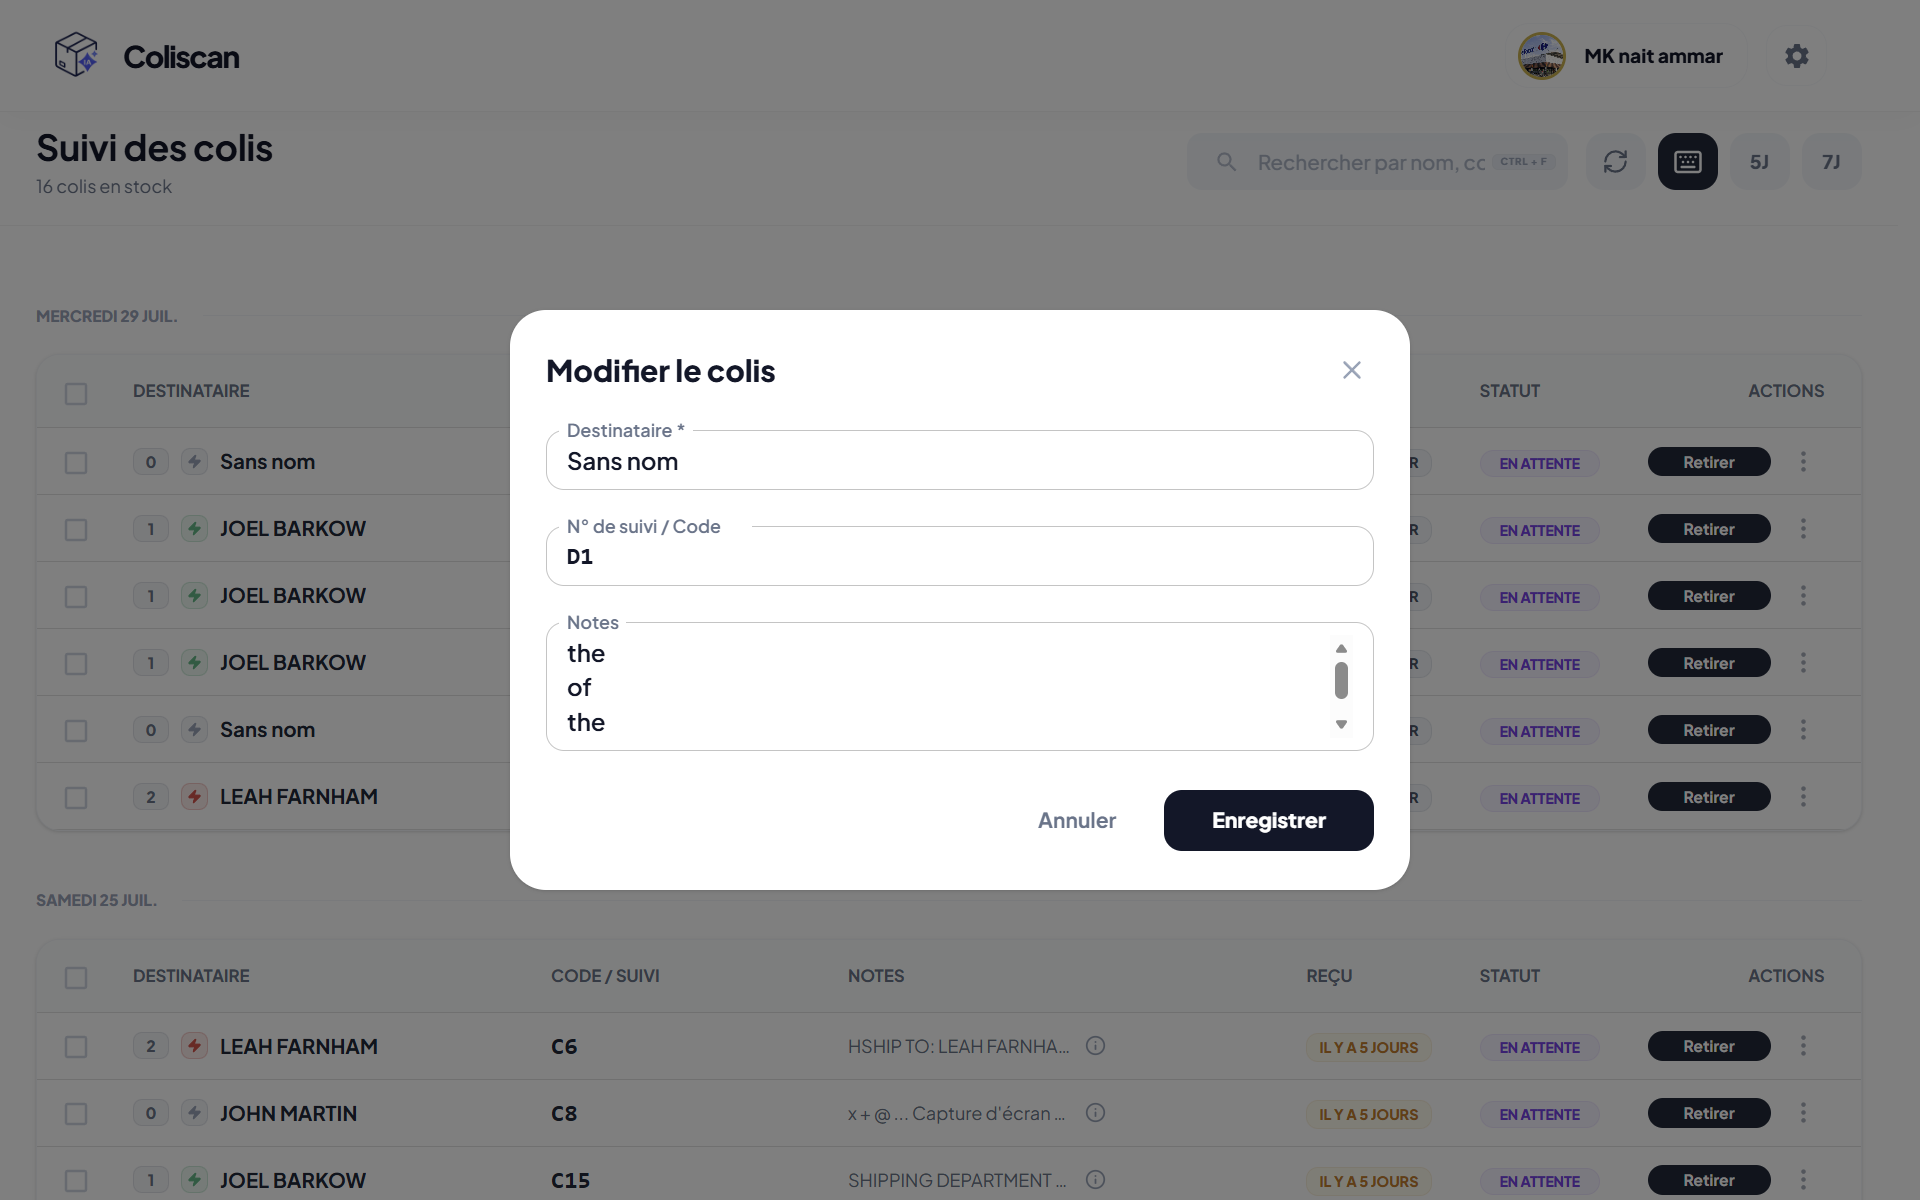Open settings via the gear icon

(x=1797, y=56)
